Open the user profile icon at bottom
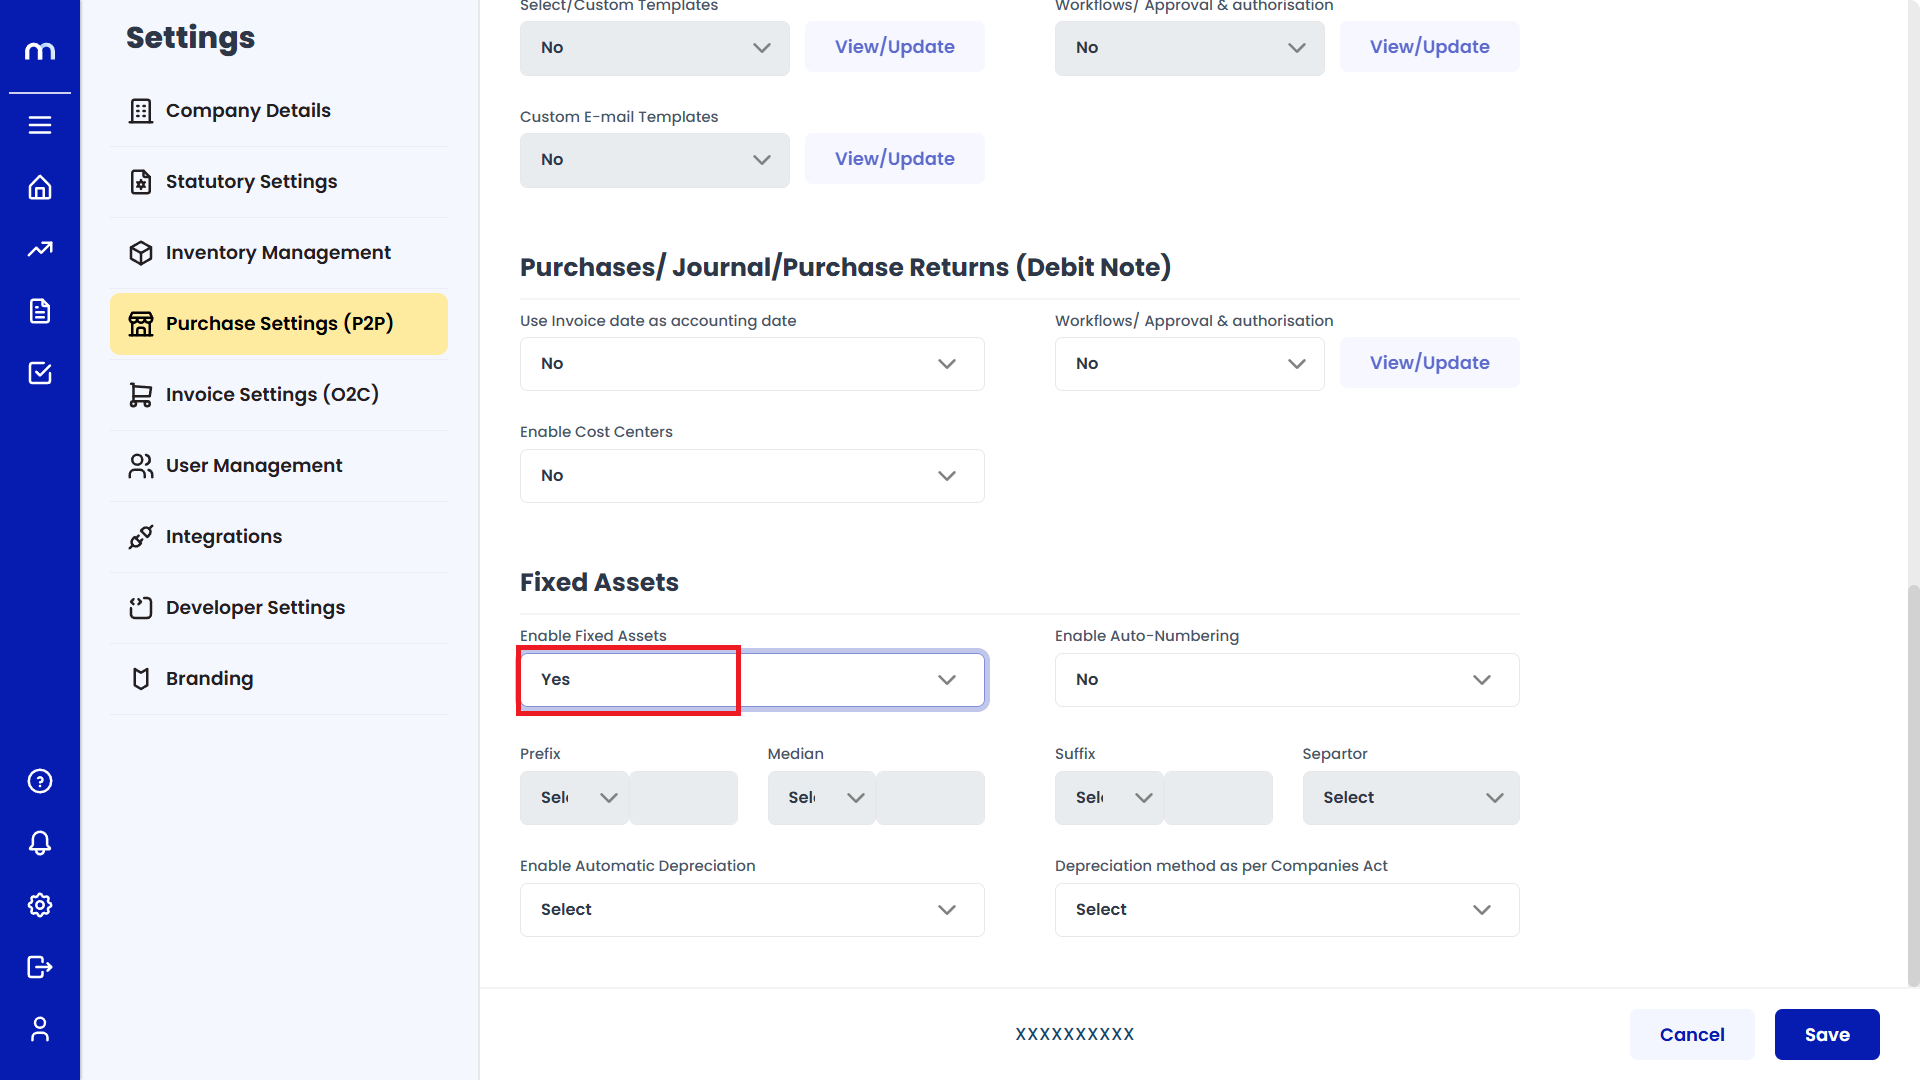1920x1080 pixels. click(x=40, y=1029)
